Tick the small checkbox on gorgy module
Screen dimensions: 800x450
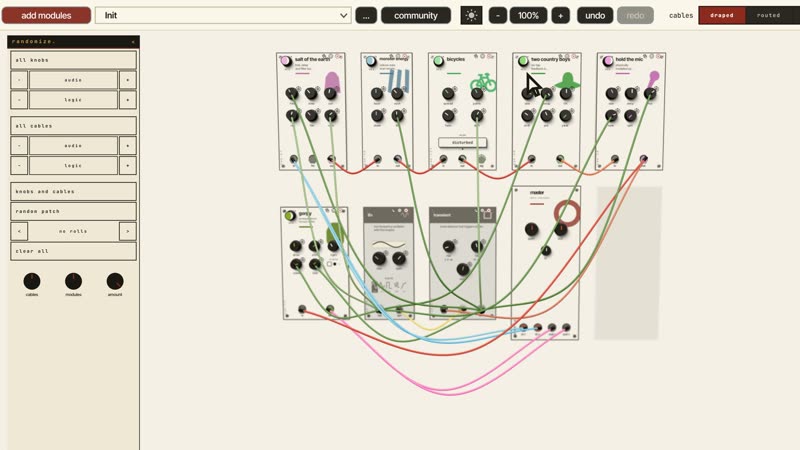329,264
